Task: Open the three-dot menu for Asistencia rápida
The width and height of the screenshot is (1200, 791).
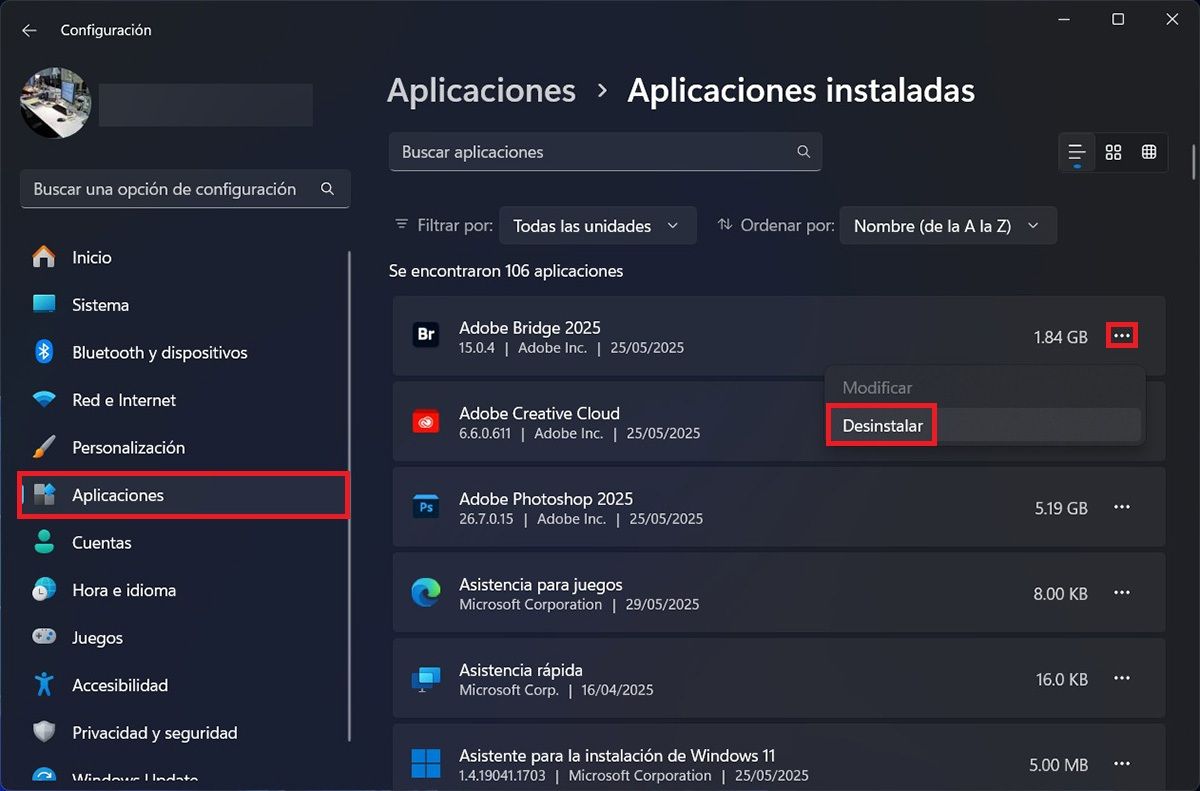Action: coord(1122,679)
